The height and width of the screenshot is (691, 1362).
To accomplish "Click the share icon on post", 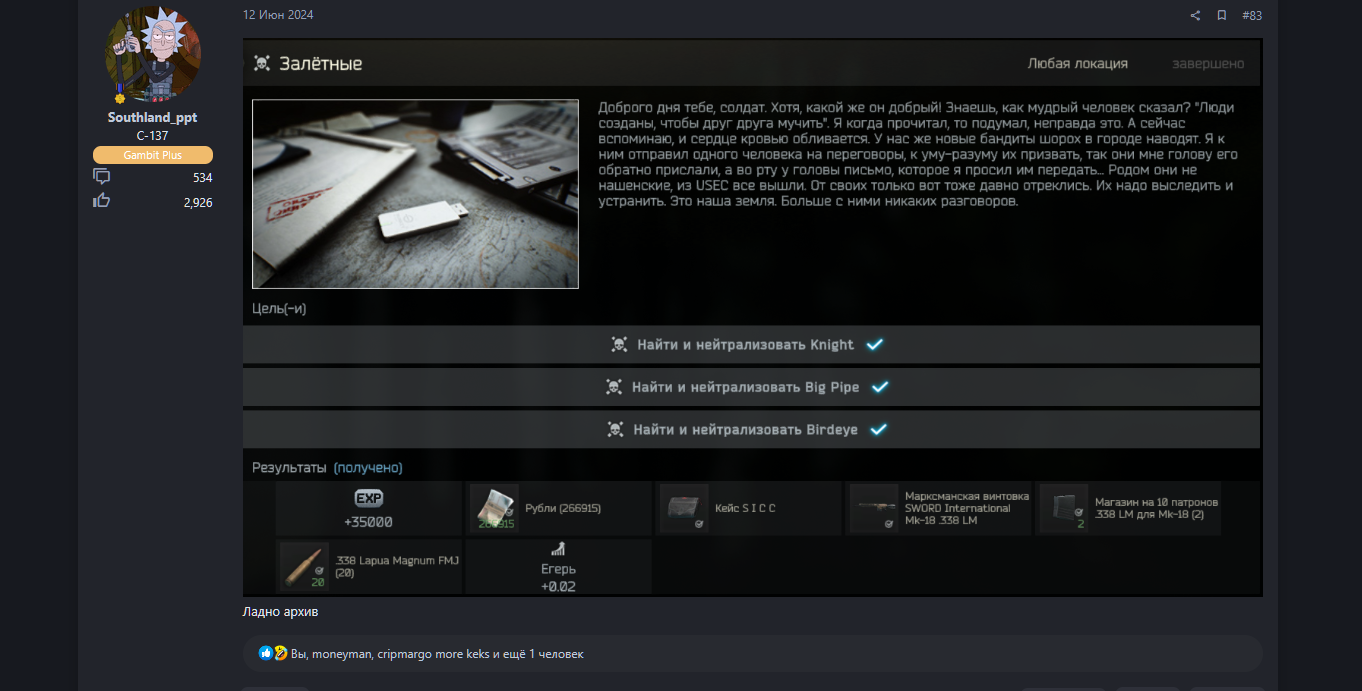I will [x=1195, y=16].
